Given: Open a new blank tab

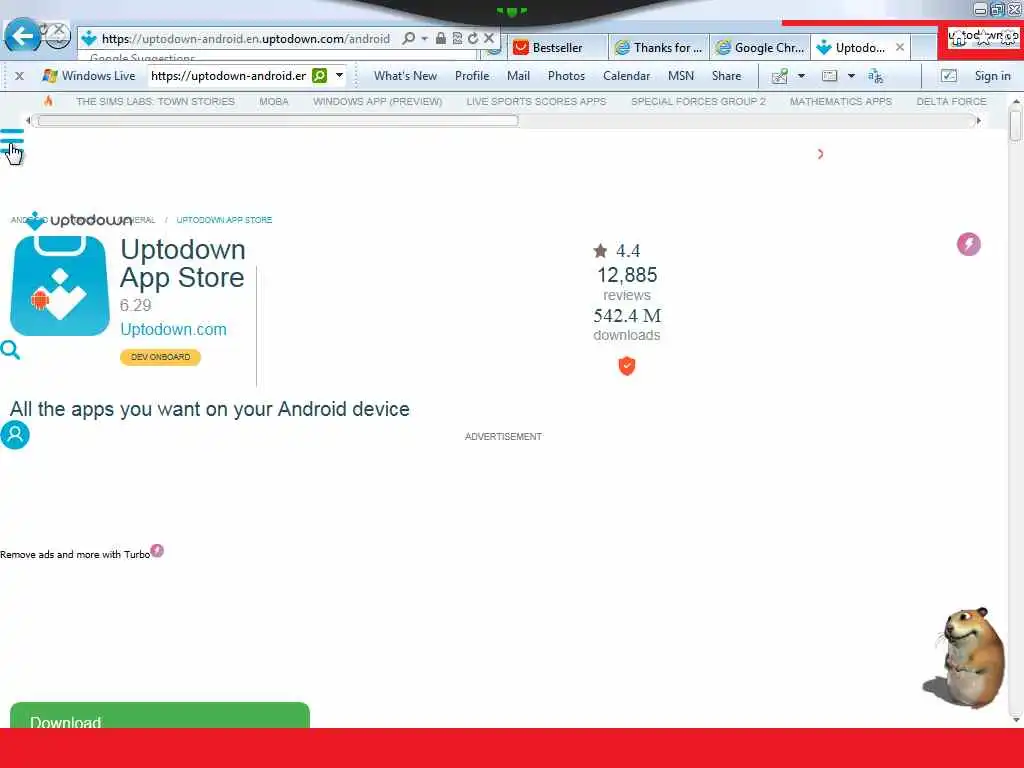Looking at the screenshot, I should [924, 48].
